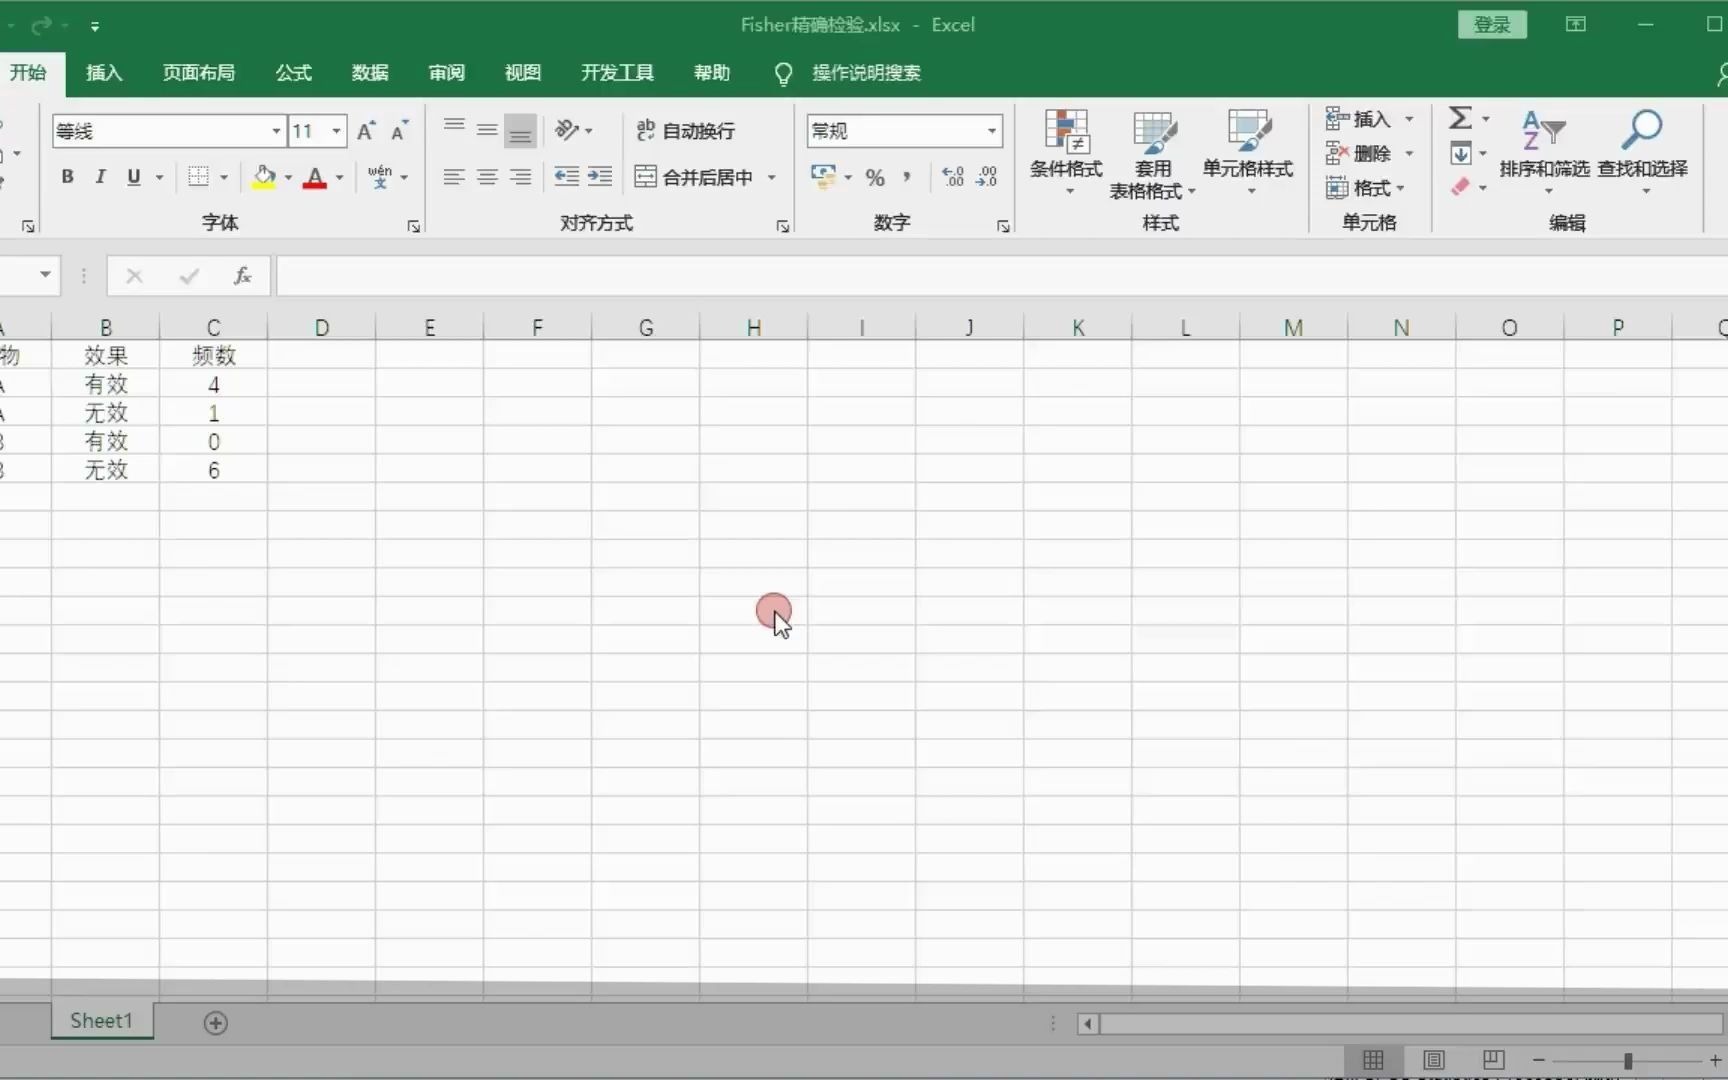The height and width of the screenshot is (1080, 1728).
Task: Toggle bold formatting
Action: point(67,177)
